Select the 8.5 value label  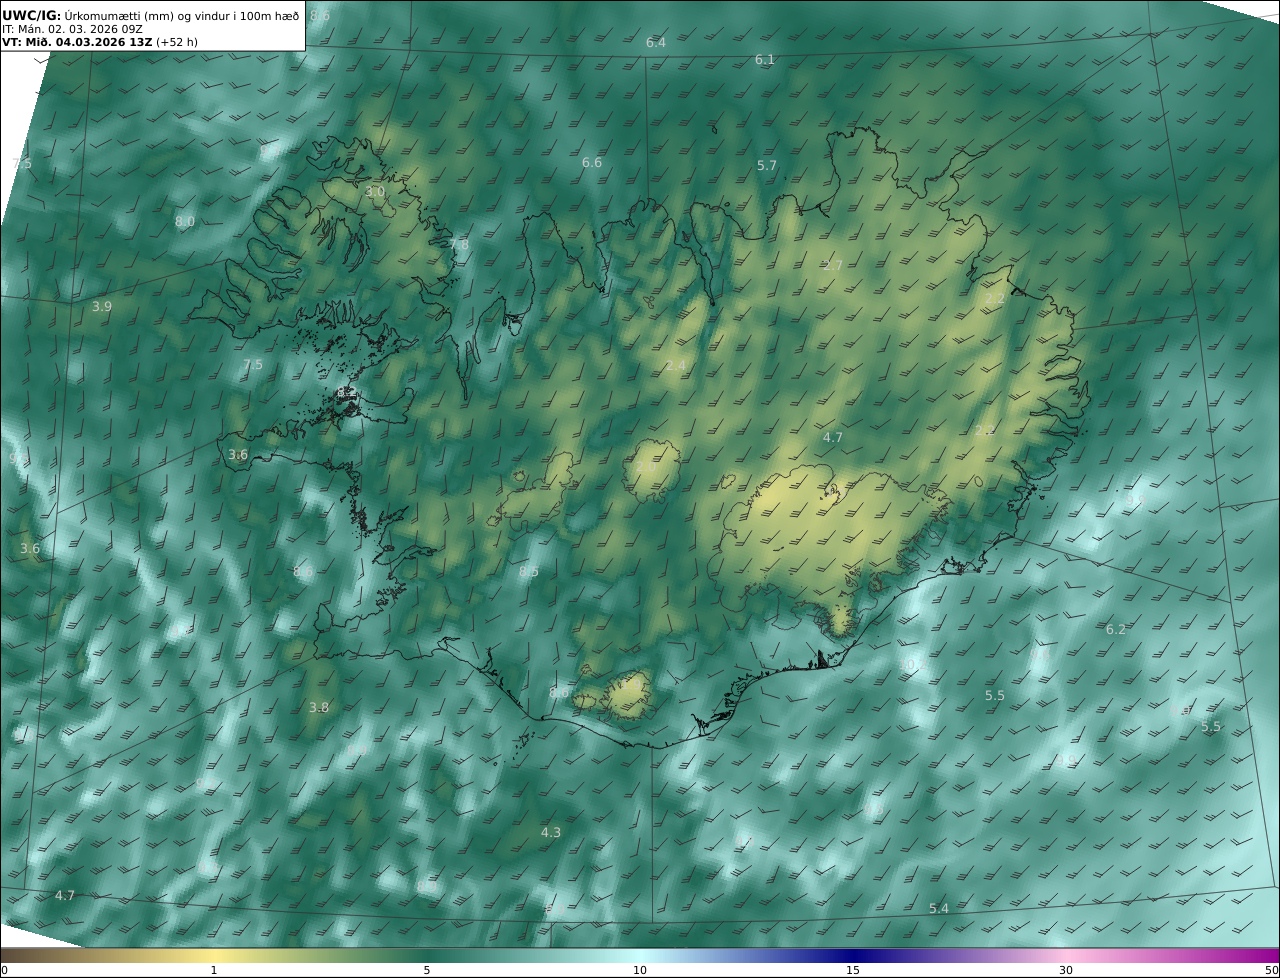529,572
